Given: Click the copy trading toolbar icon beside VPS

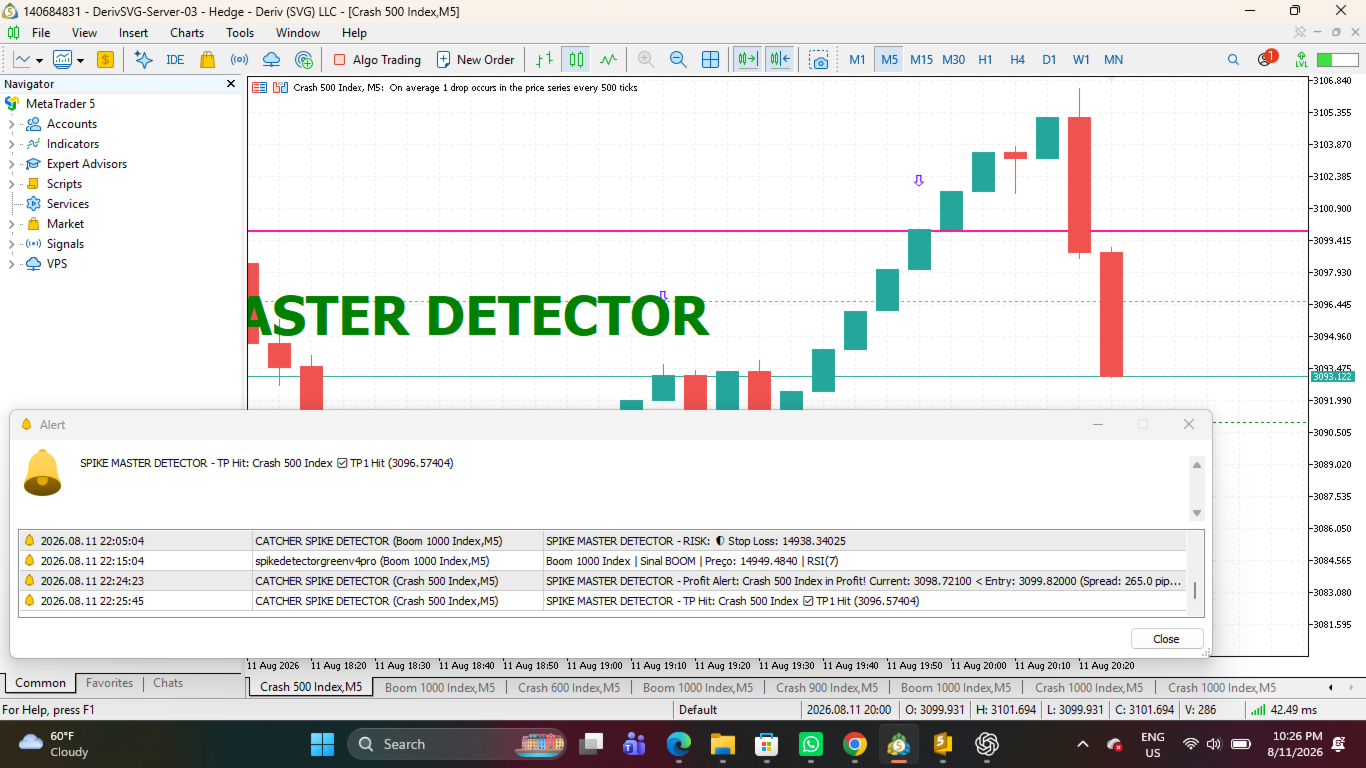Looking at the screenshot, I should click(x=303, y=60).
